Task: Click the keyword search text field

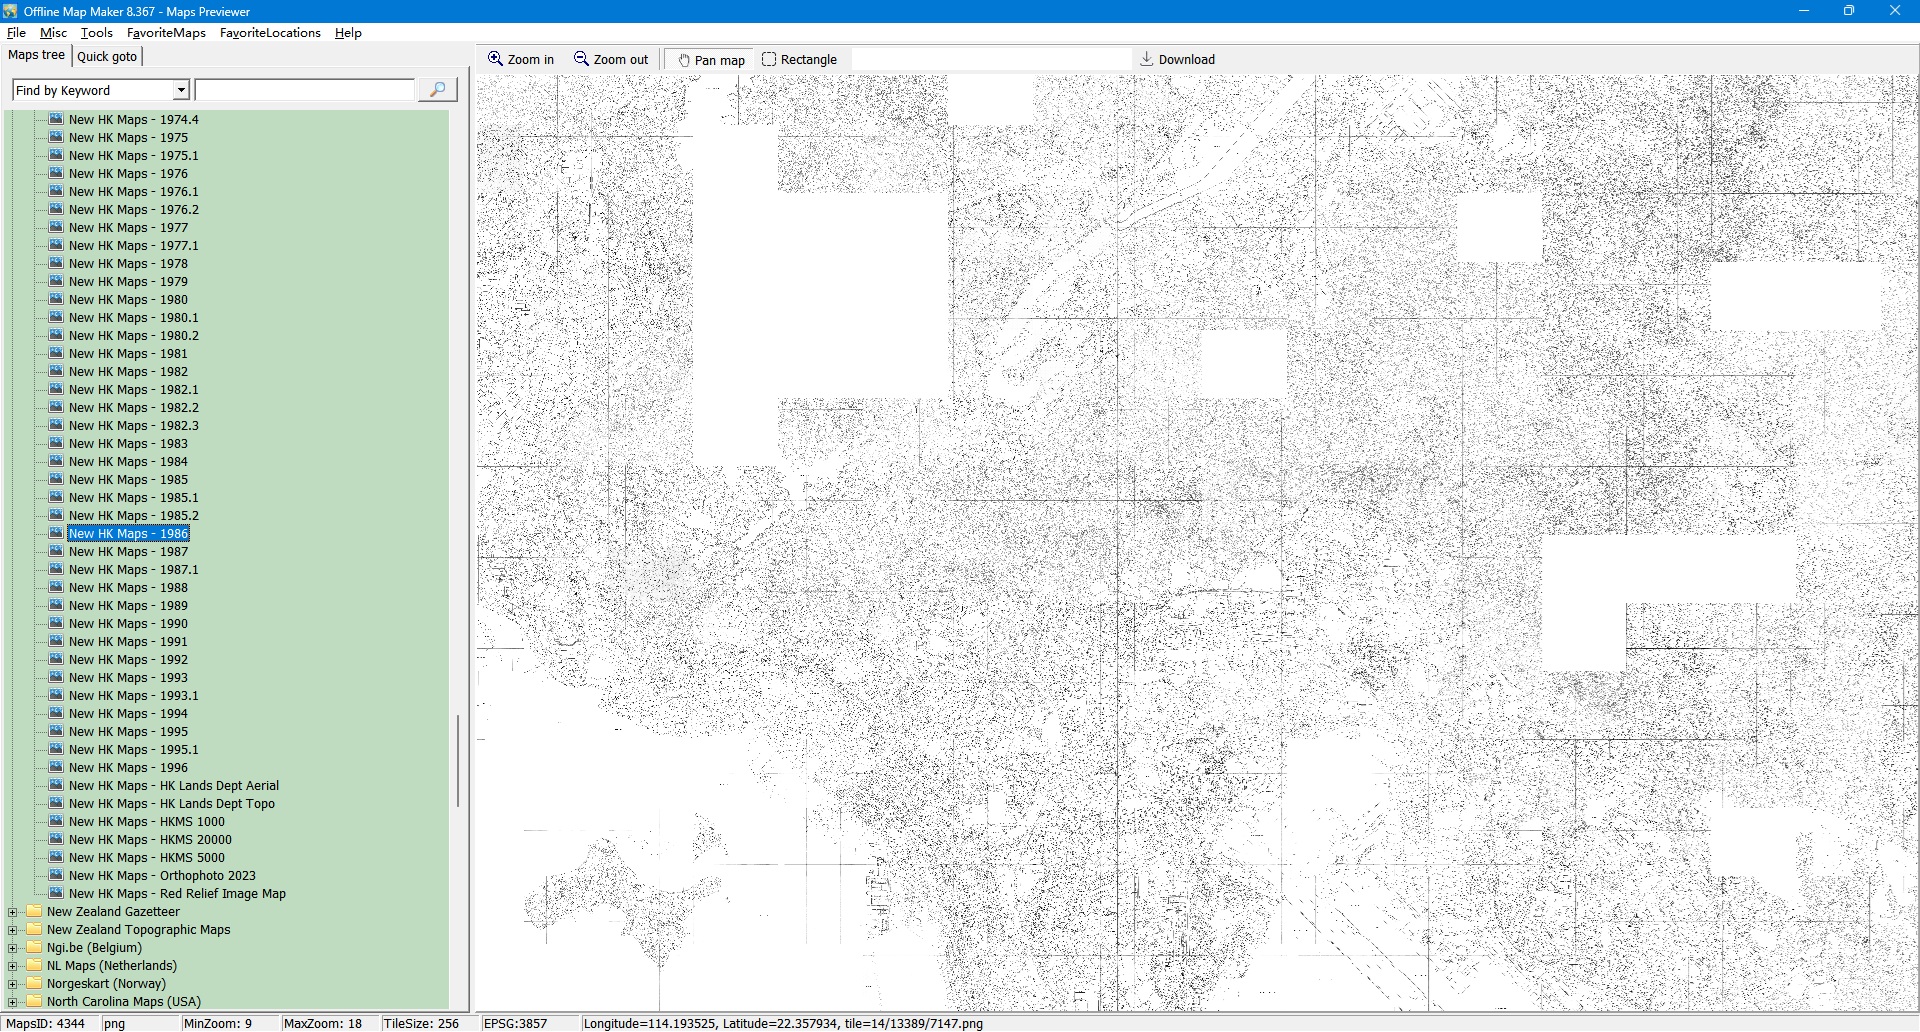Action: coord(305,90)
